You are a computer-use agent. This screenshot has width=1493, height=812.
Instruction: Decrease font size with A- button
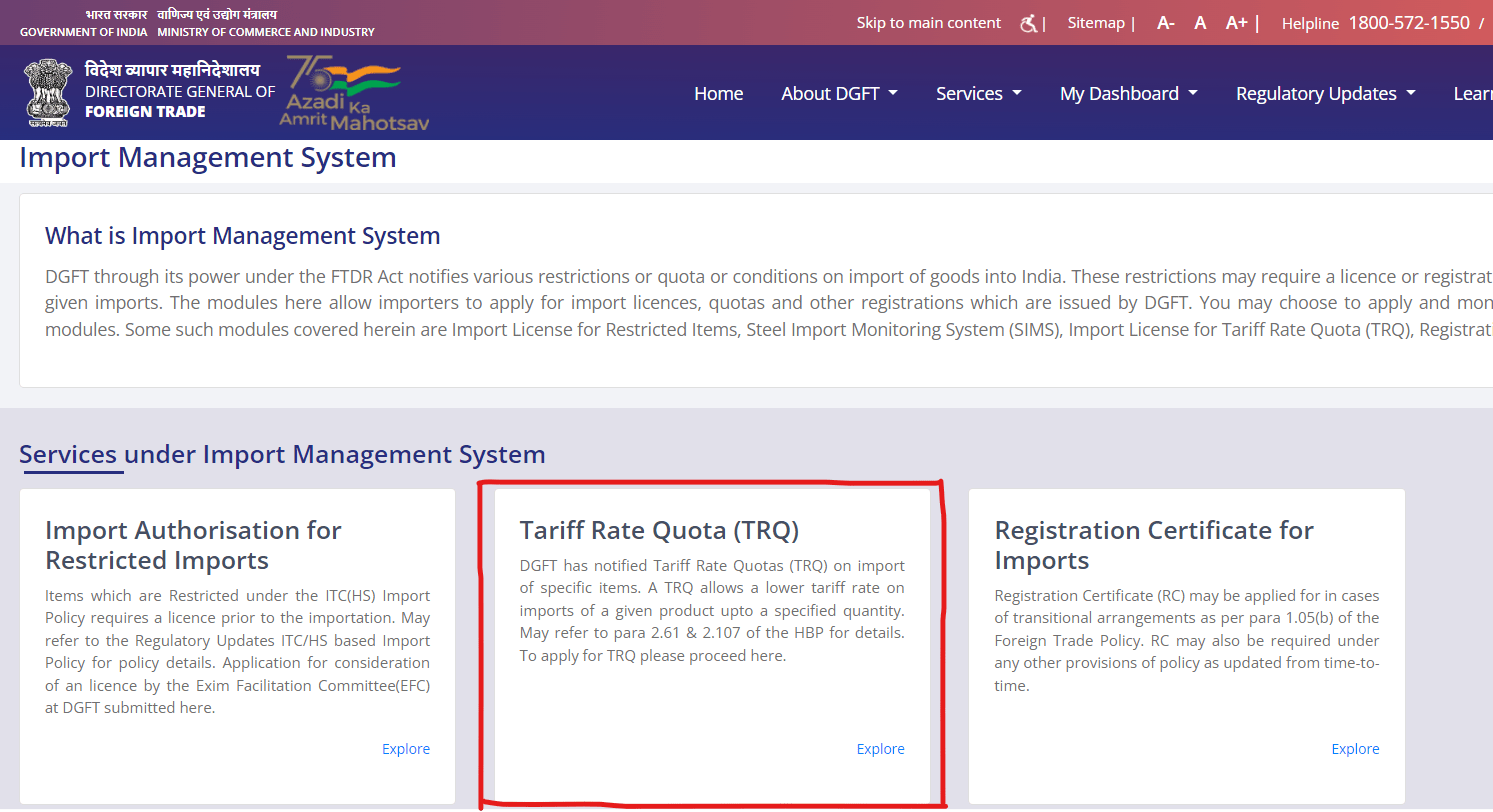pyautogui.click(x=1165, y=23)
